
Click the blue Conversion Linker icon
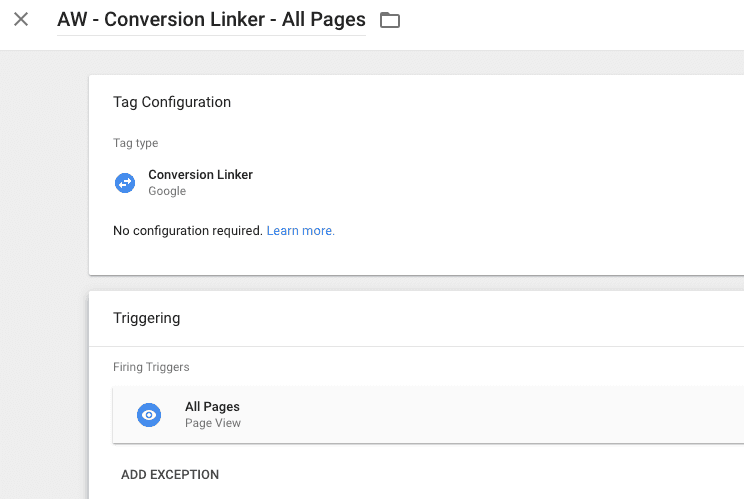tap(125, 182)
